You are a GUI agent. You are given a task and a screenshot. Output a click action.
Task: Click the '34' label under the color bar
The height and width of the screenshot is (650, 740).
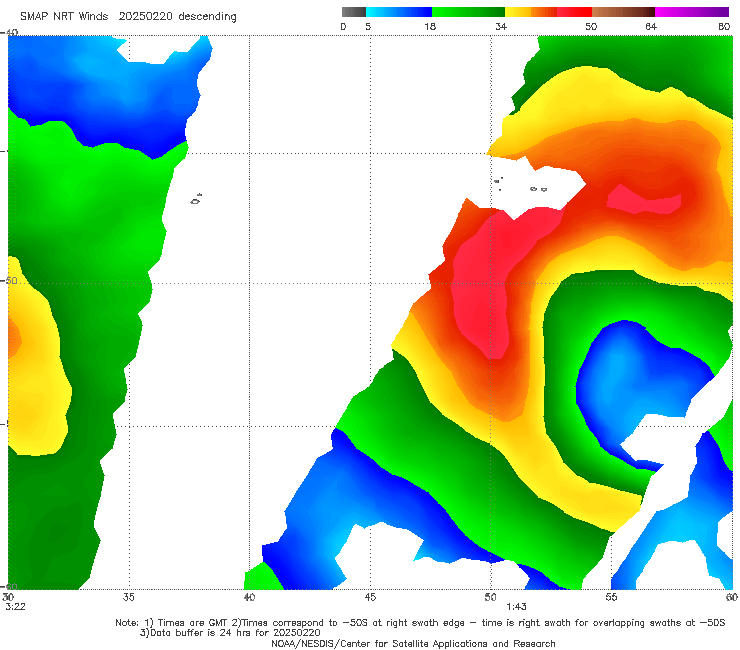(x=501, y=27)
